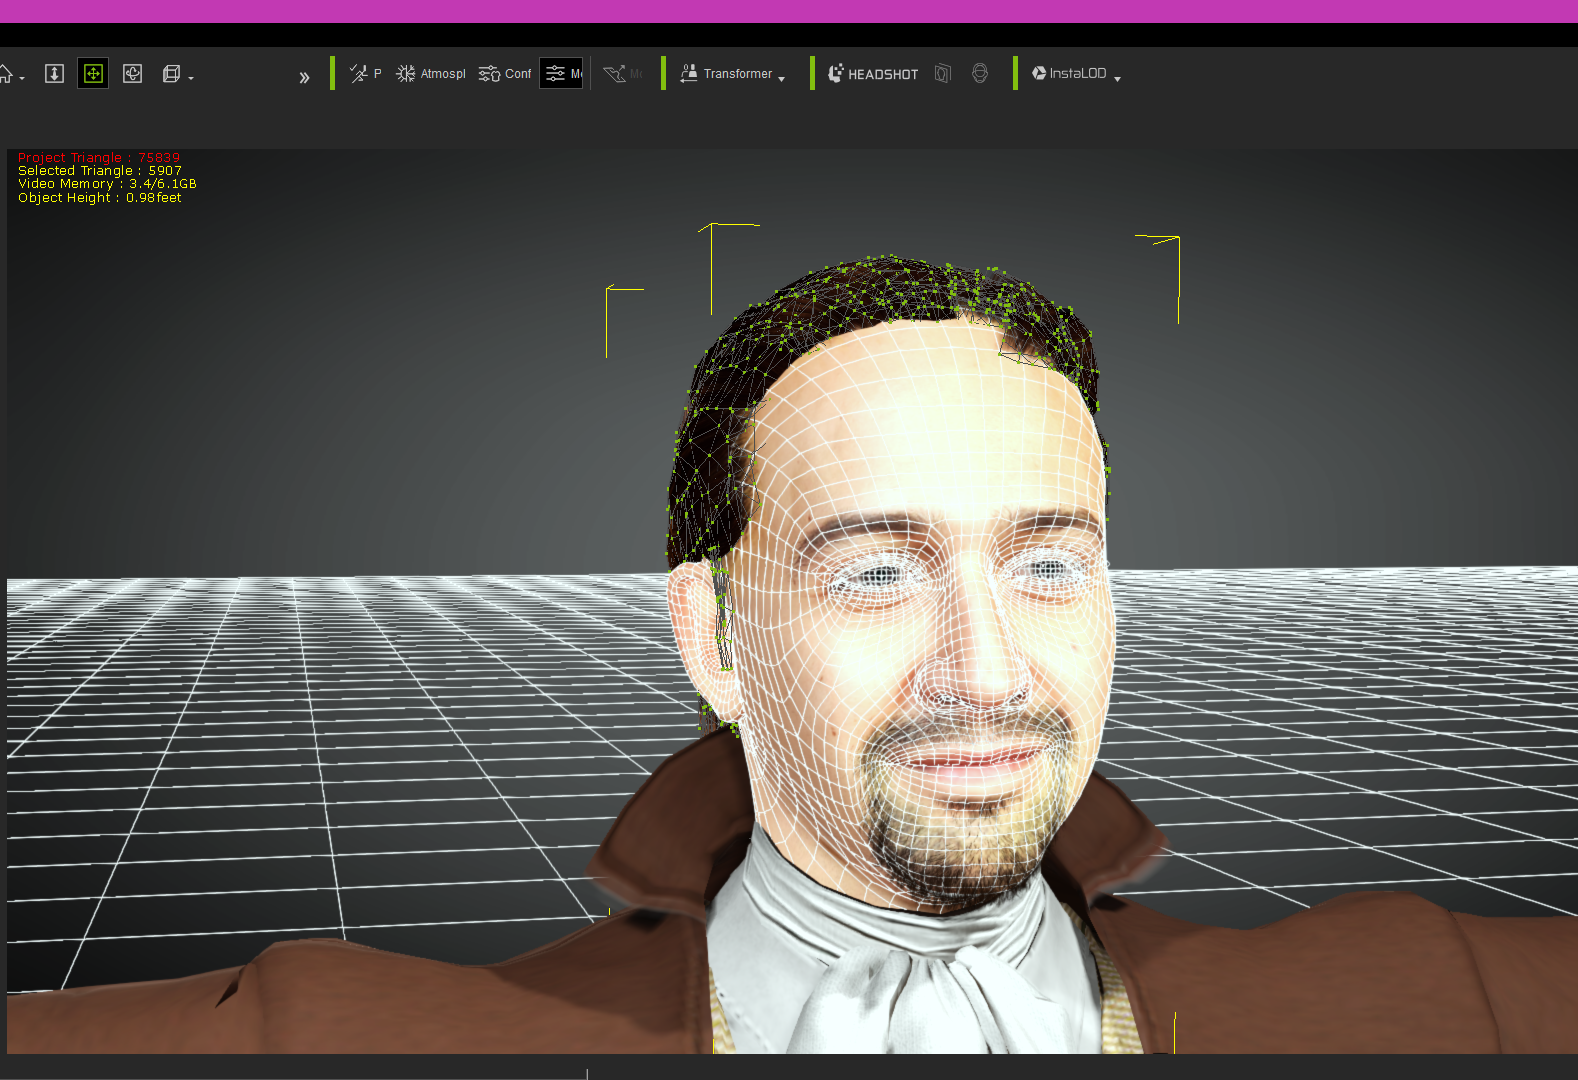Click the Video Memory readout text
Viewport: 1578px width, 1080px height.
[x=107, y=184]
